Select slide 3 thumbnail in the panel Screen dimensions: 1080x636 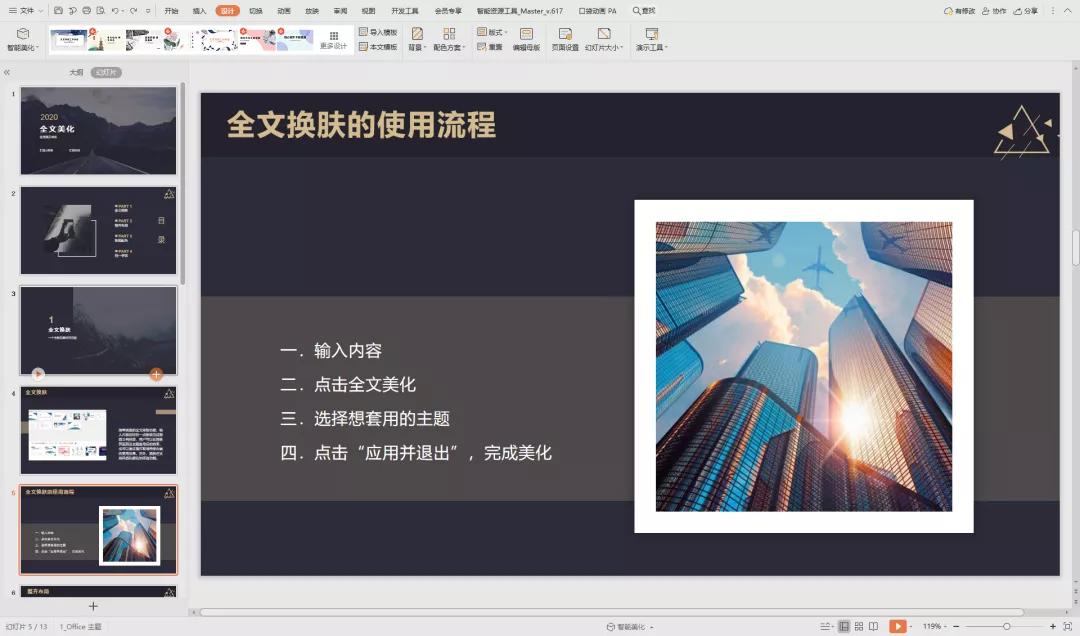pyautogui.click(x=97, y=330)
